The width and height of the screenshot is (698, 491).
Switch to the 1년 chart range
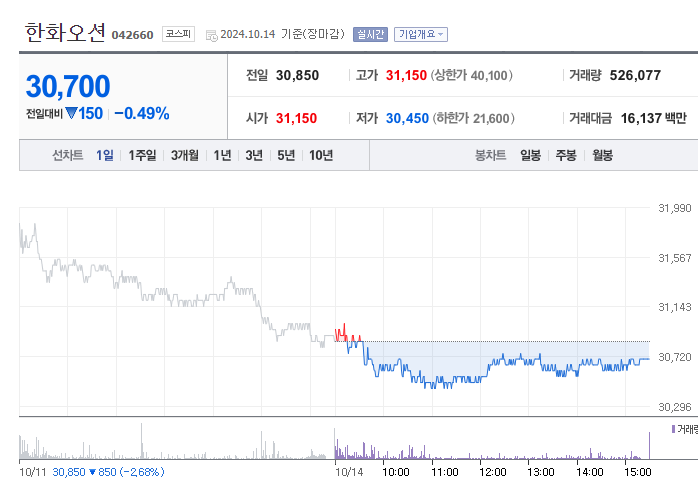tap(222, 155)
